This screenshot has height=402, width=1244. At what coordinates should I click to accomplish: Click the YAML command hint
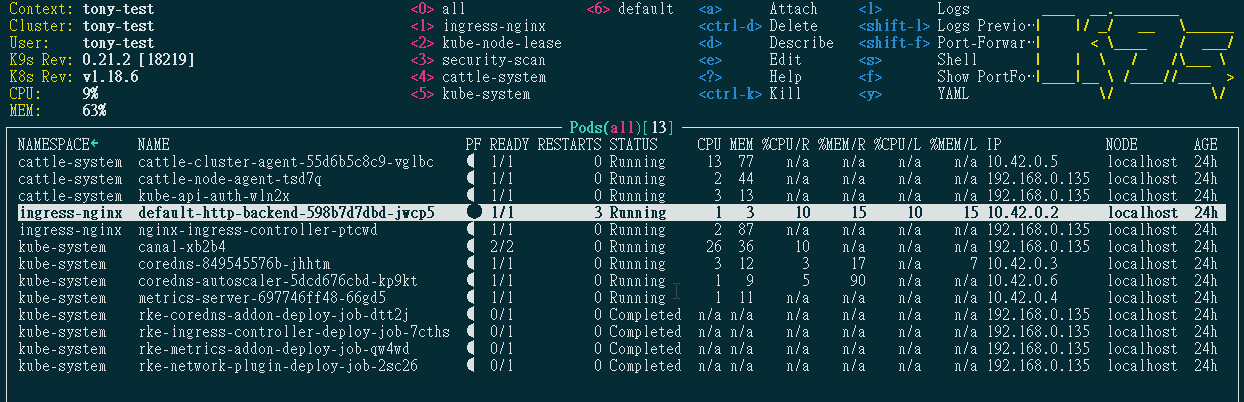pyautogui.click(x=953, y=94)
